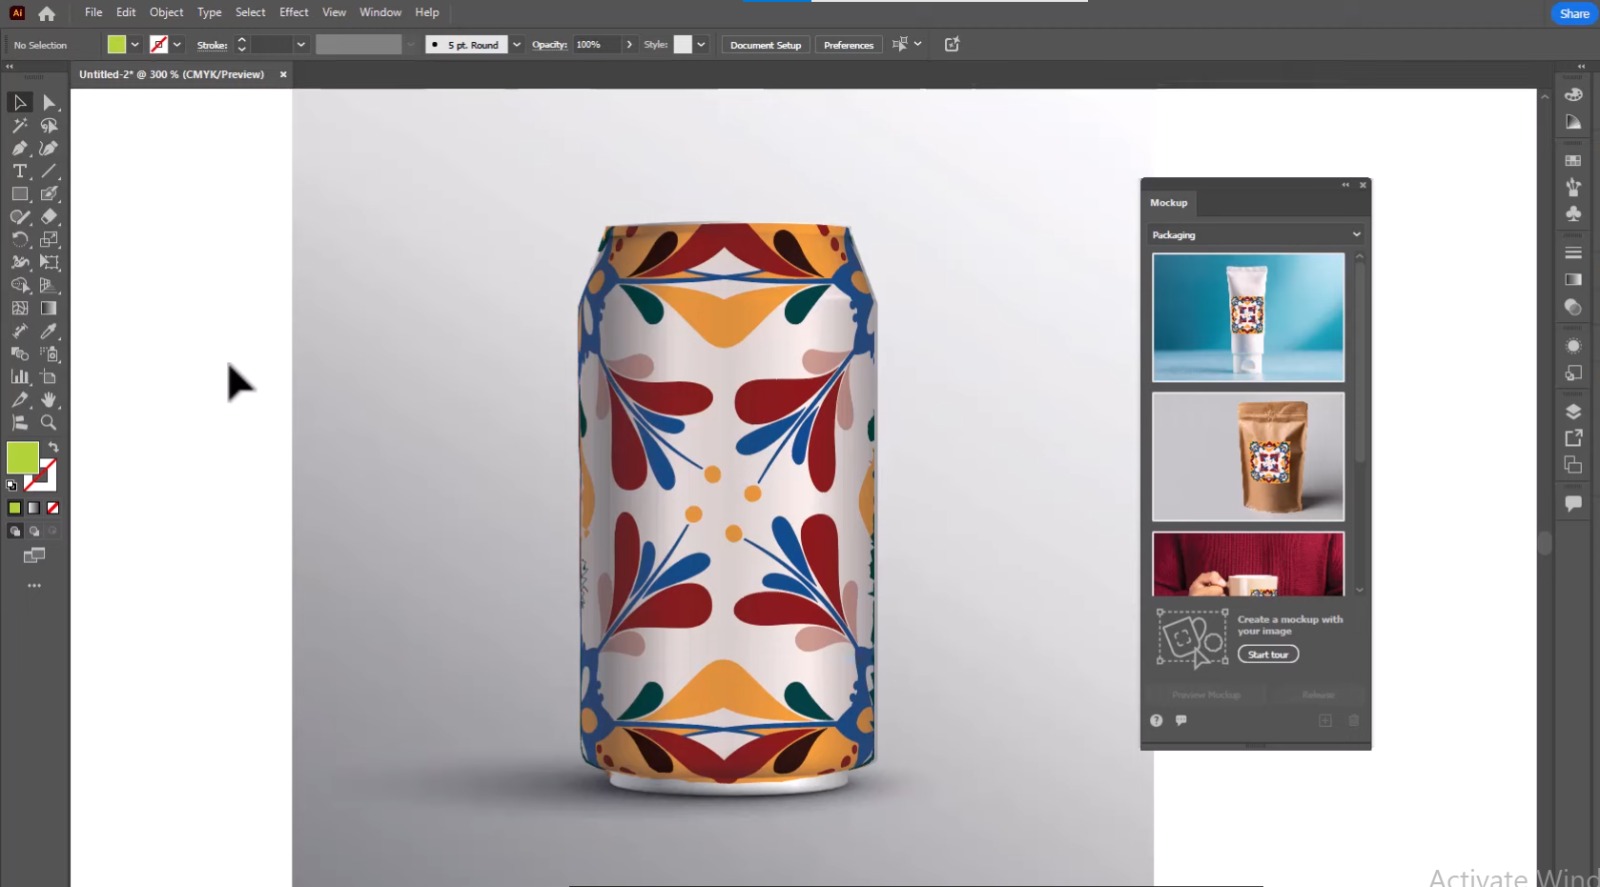Open the Effect menu
1600x887 pixels.
click(x=294, y=12)
